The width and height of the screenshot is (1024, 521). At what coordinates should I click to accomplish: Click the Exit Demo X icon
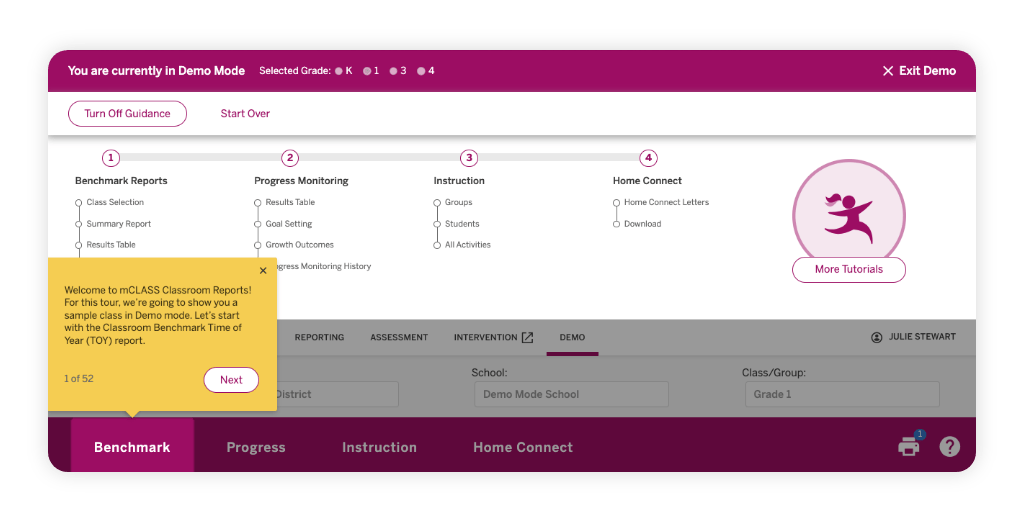(888, 71)
